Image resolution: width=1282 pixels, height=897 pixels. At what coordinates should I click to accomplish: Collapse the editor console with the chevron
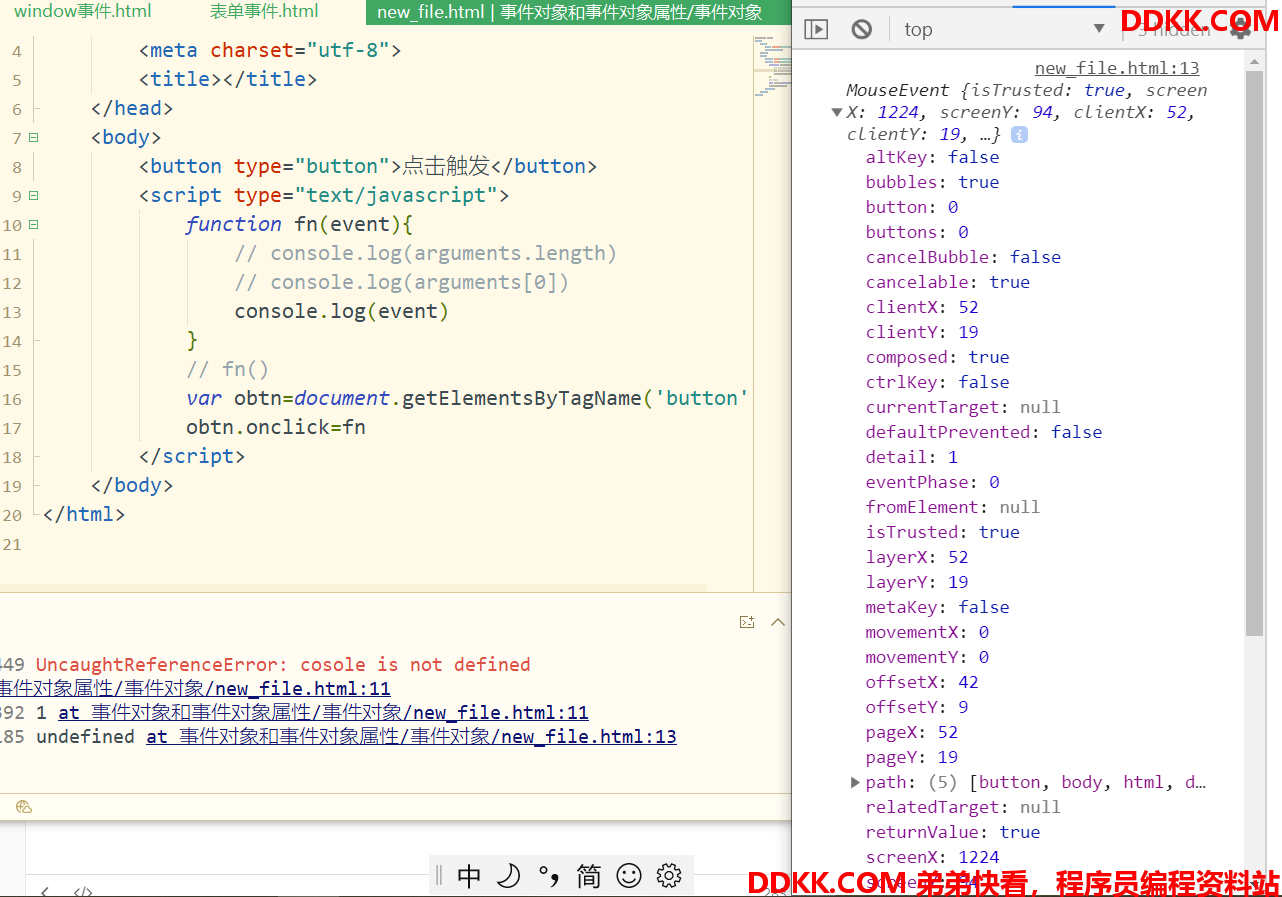[778, 622]
